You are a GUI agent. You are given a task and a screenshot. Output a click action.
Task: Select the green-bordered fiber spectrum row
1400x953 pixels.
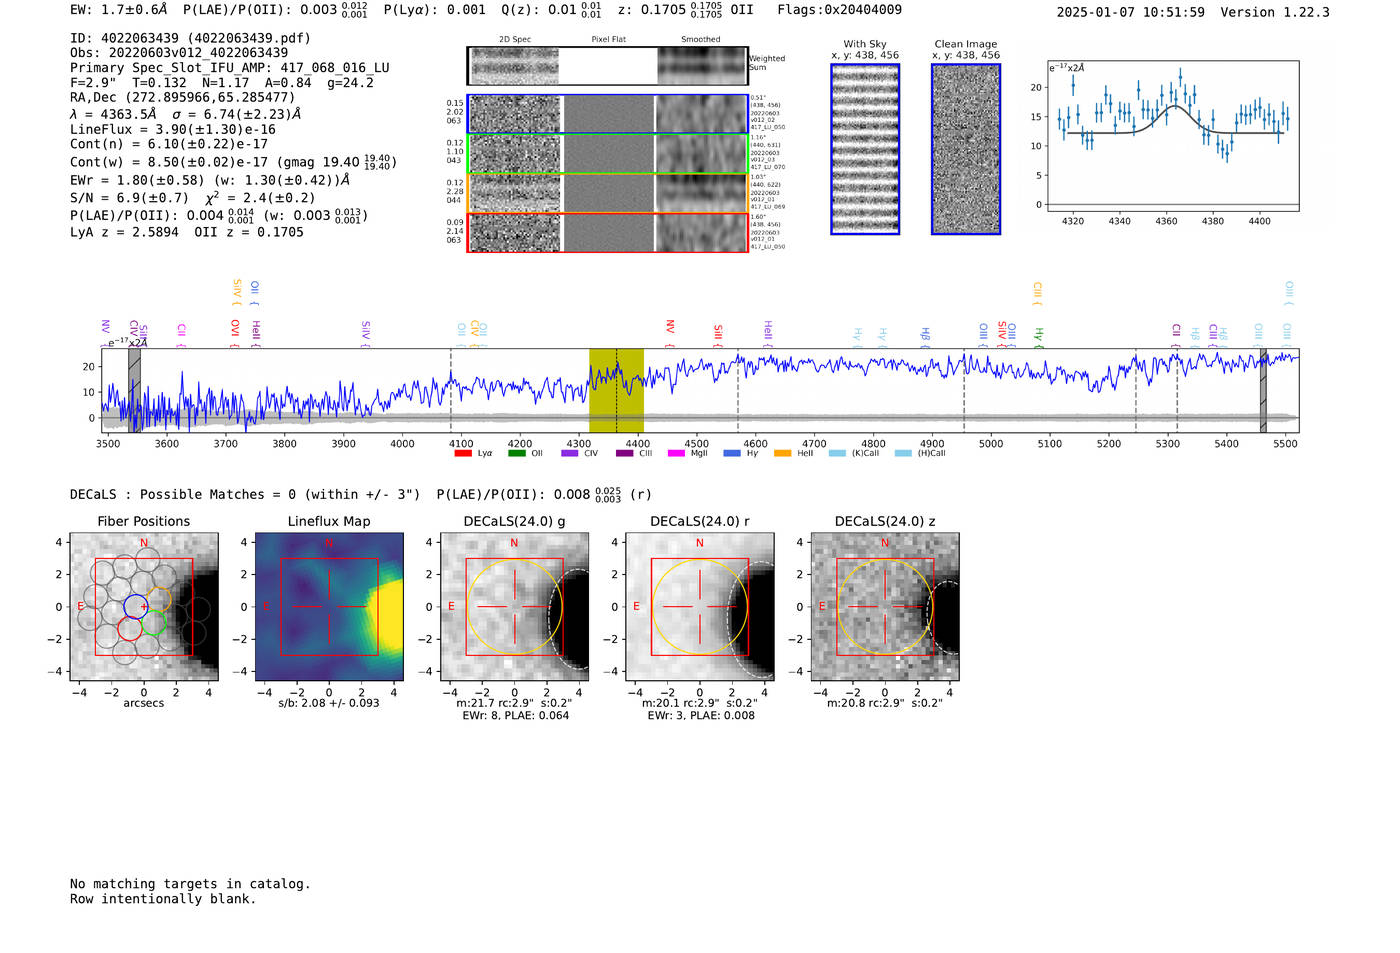pos(607,154)
